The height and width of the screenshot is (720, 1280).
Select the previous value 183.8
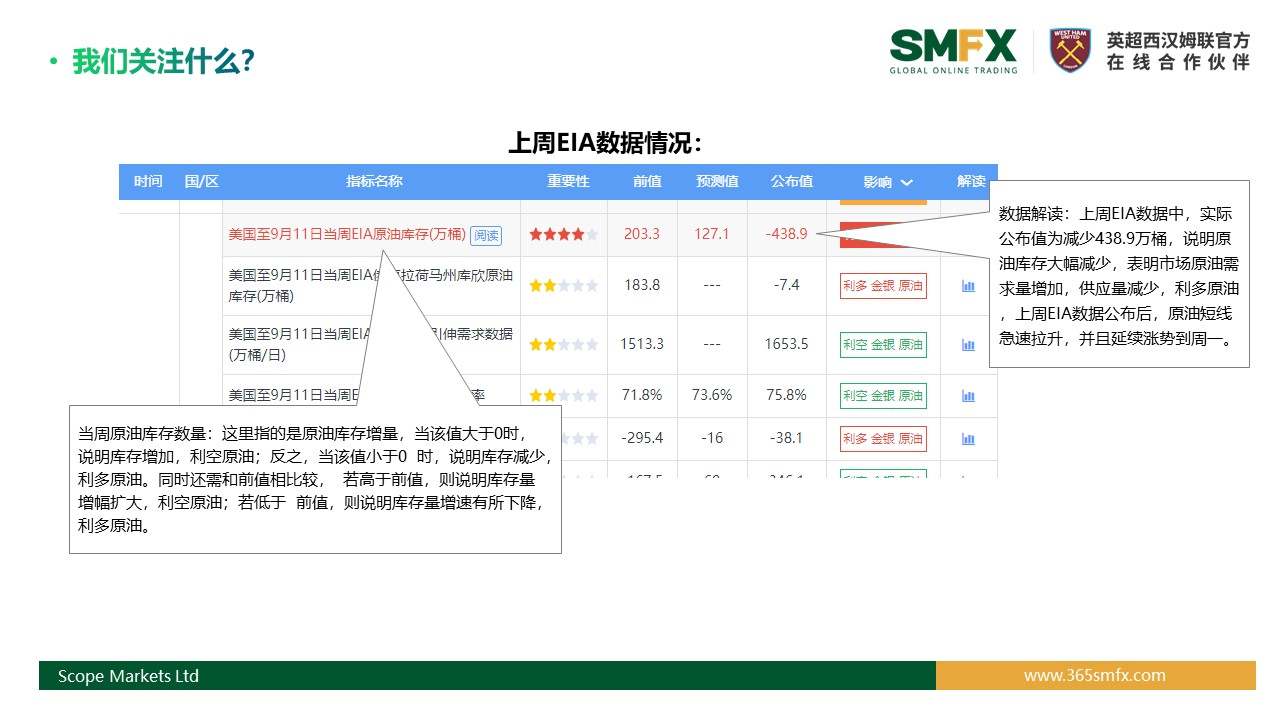click(642, 285)
